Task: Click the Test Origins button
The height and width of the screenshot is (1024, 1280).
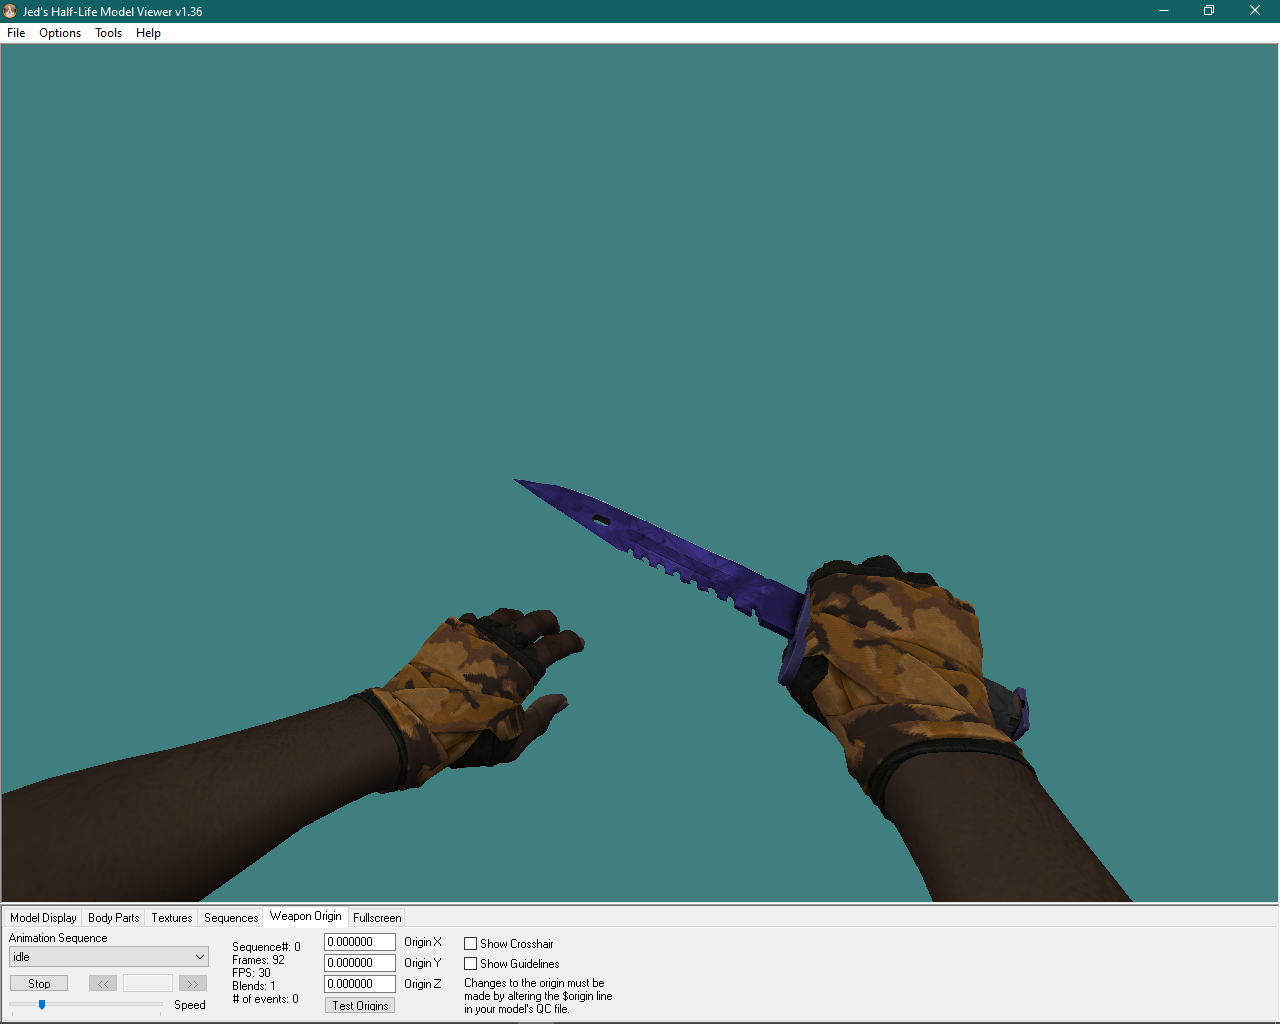Action: [360, 1005]
